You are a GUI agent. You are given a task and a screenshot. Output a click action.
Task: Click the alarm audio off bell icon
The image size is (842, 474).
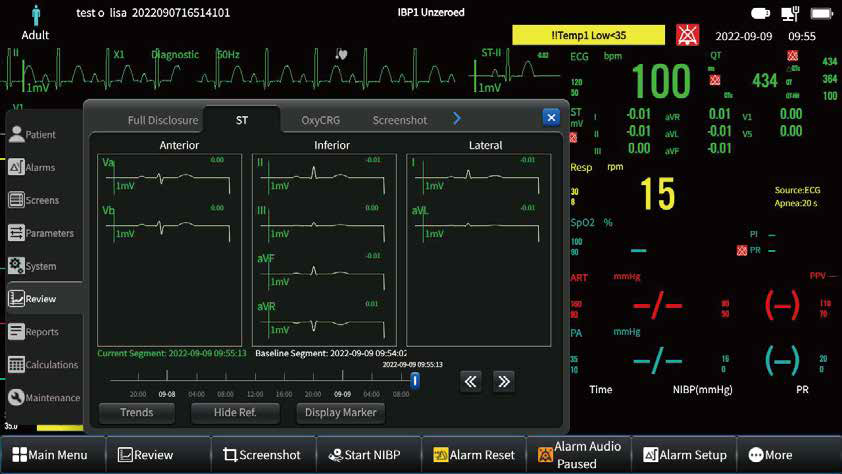click(687, 36)
